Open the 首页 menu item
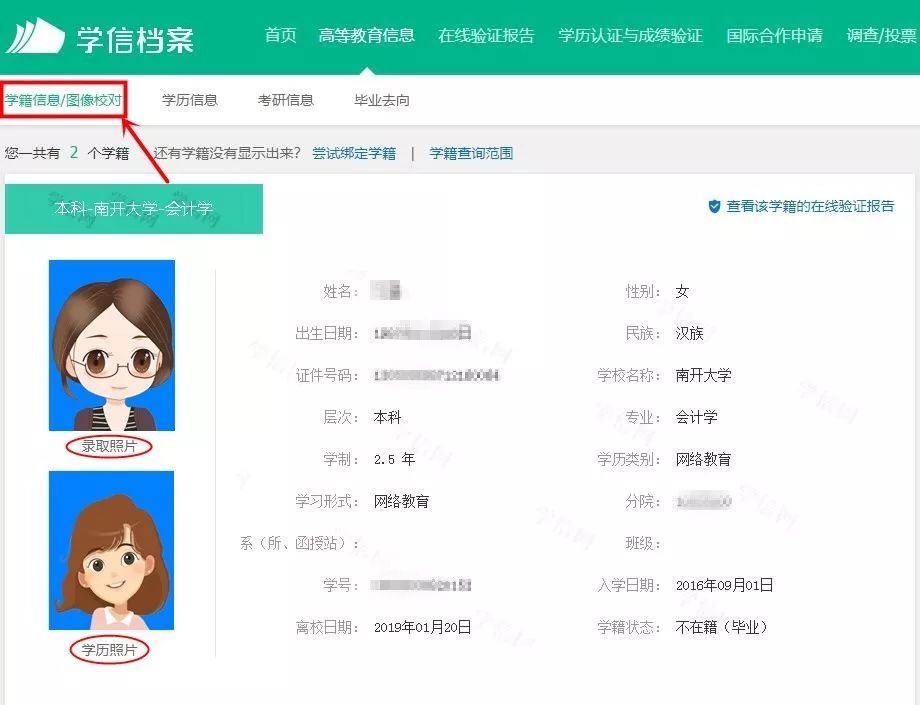The width and height of the screenshot is (920, 705). [280, 34]
